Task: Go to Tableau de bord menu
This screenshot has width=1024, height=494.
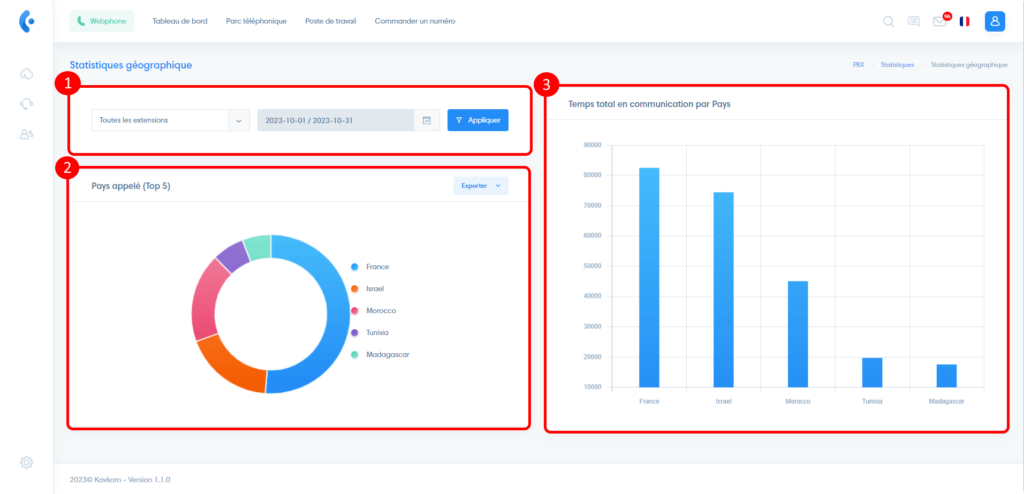Action: point(180,21)
